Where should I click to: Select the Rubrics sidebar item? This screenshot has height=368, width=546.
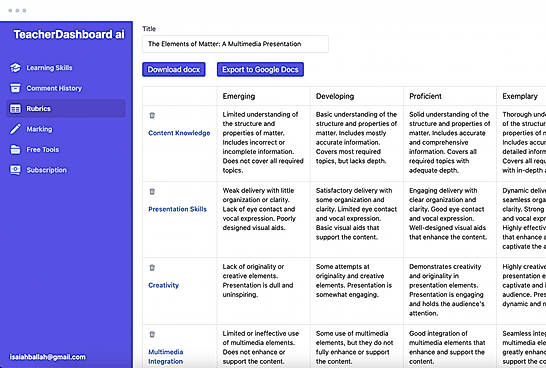[x=65, y=109]
